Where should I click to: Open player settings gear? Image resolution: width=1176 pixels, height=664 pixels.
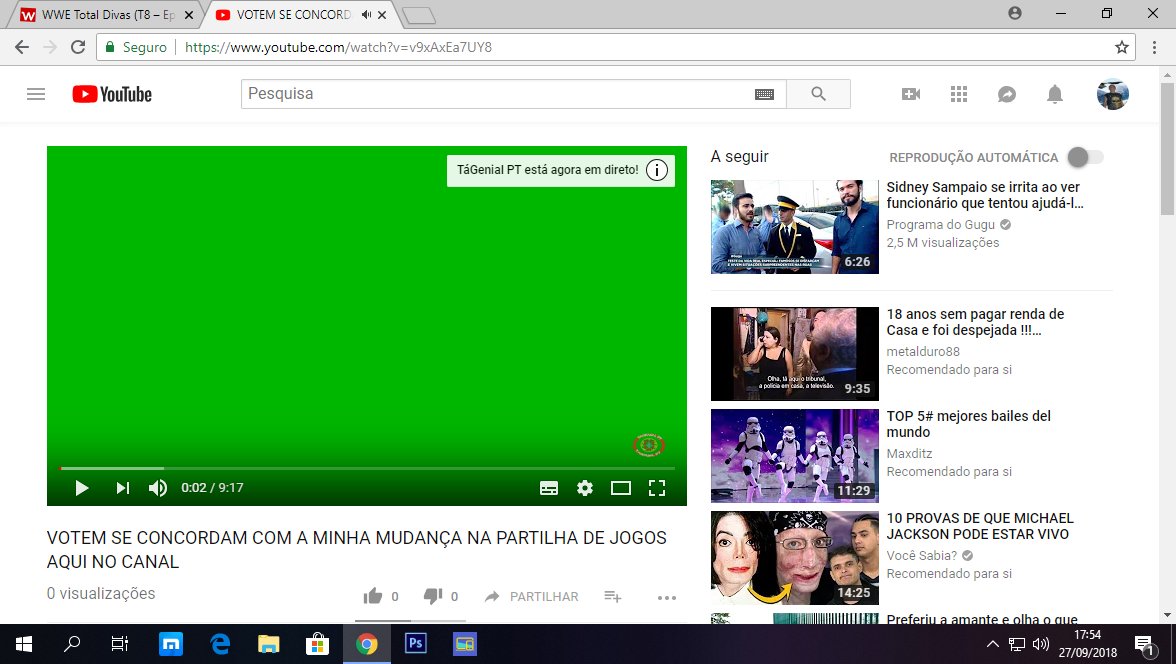(585, 488)
